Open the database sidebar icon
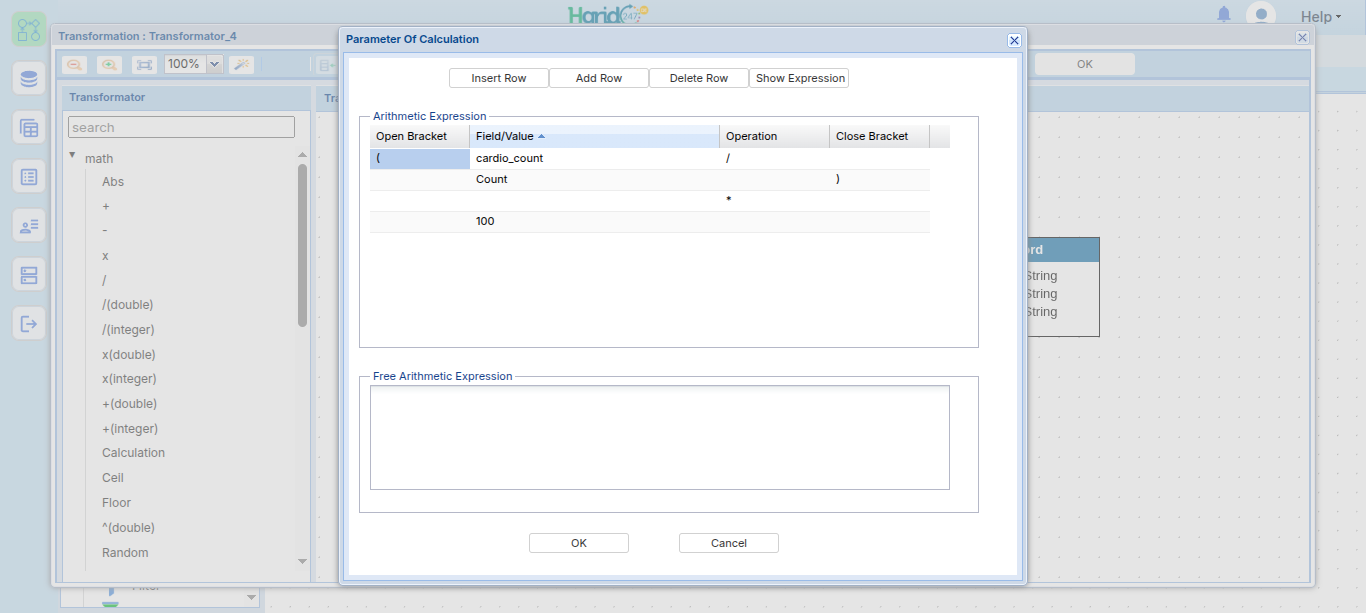The height and width of the screenshot is (613, 1366). pyautogui.click(x=29, y=79)
